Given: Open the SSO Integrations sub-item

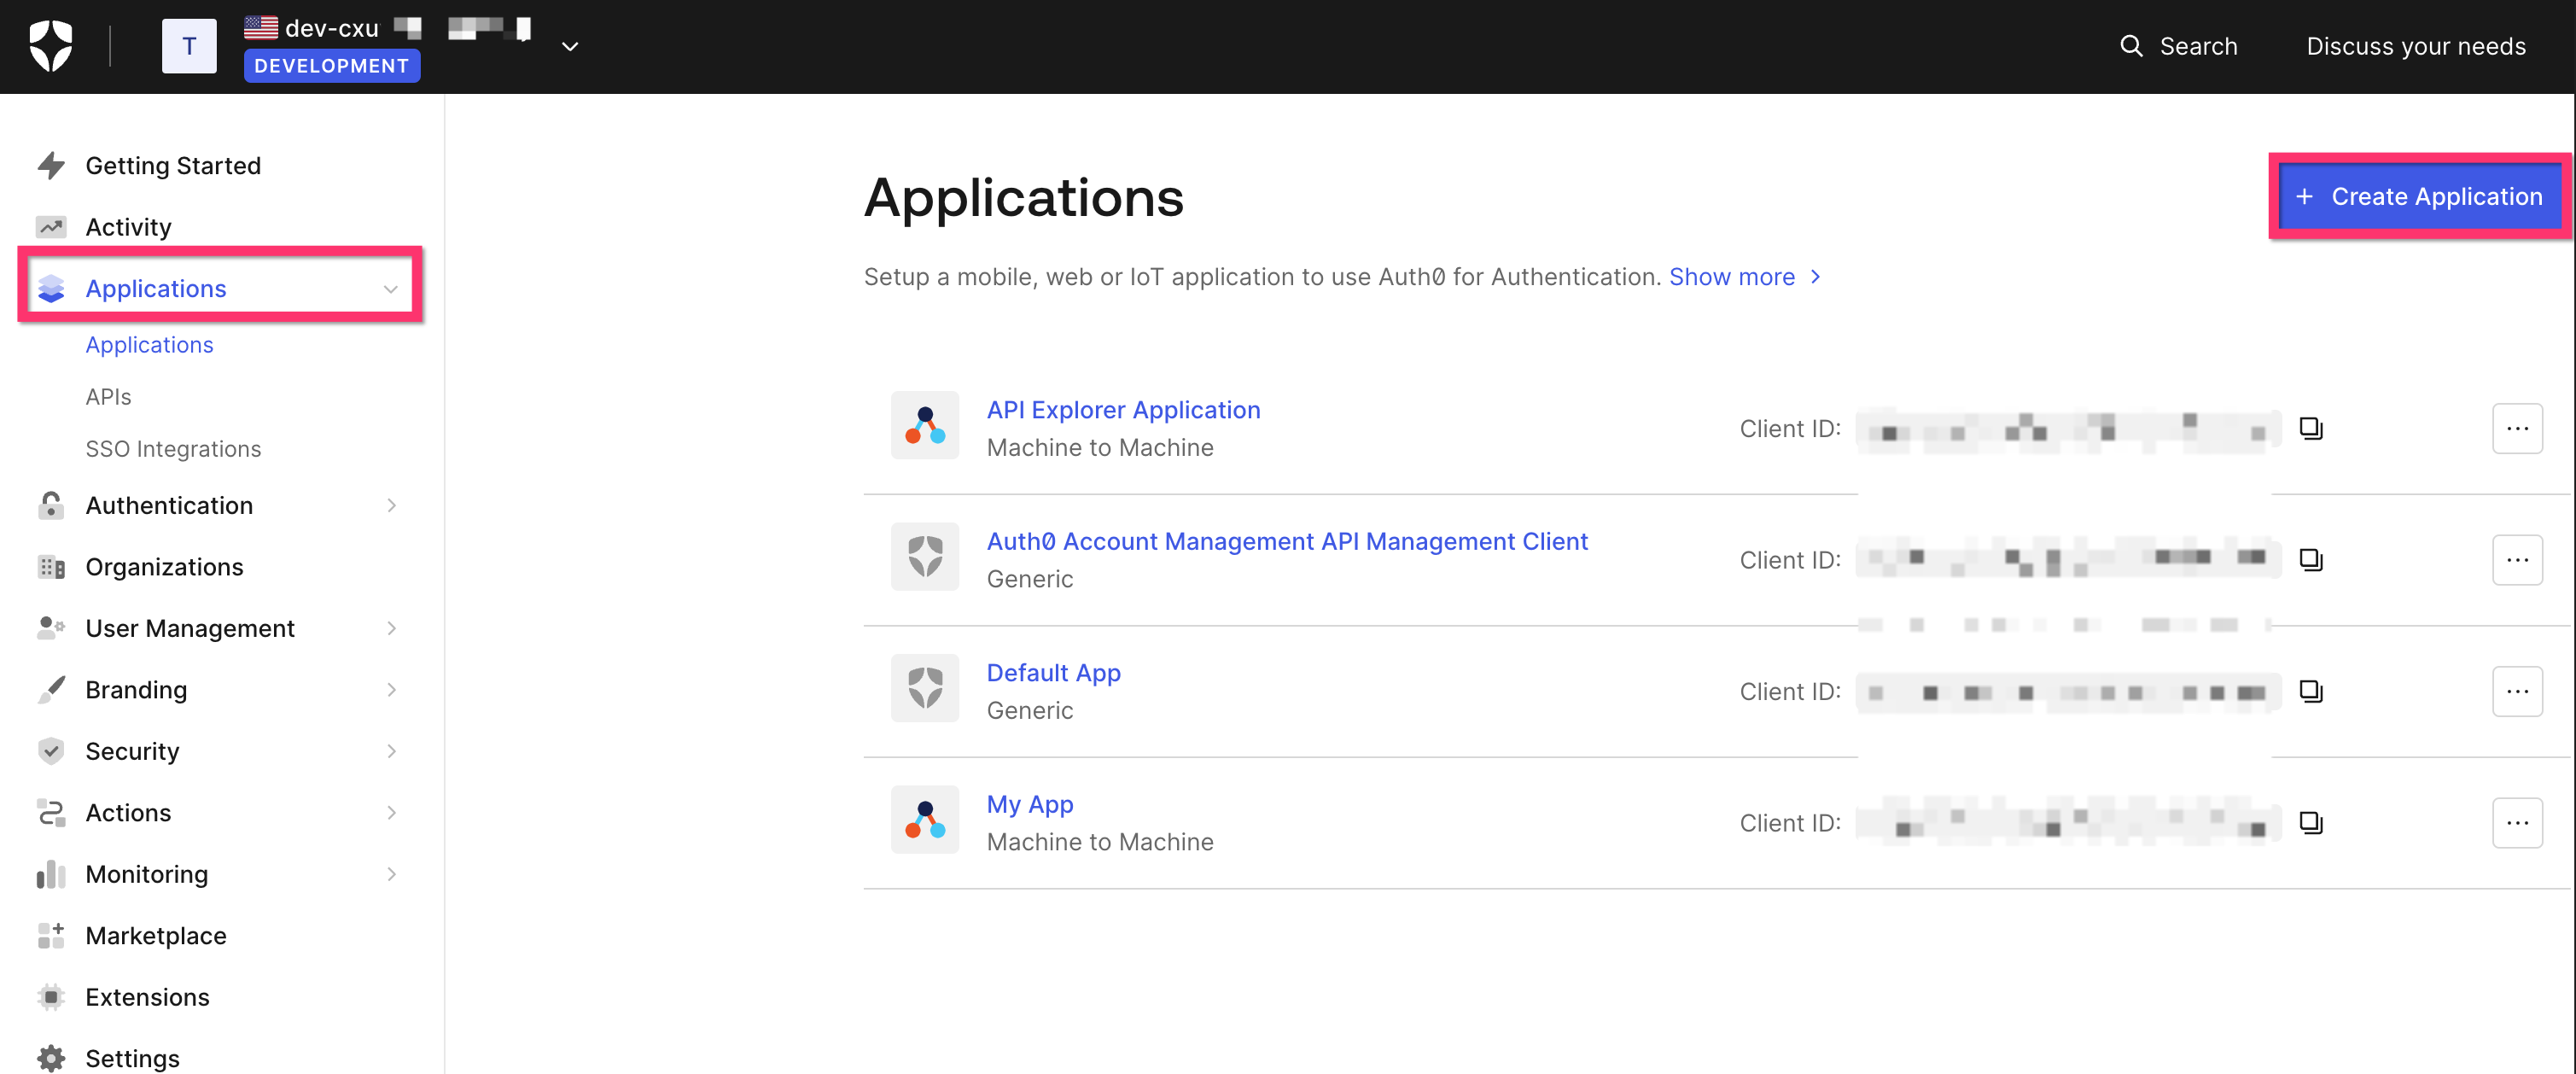Looking at the screenshot, I should point(173,448).
